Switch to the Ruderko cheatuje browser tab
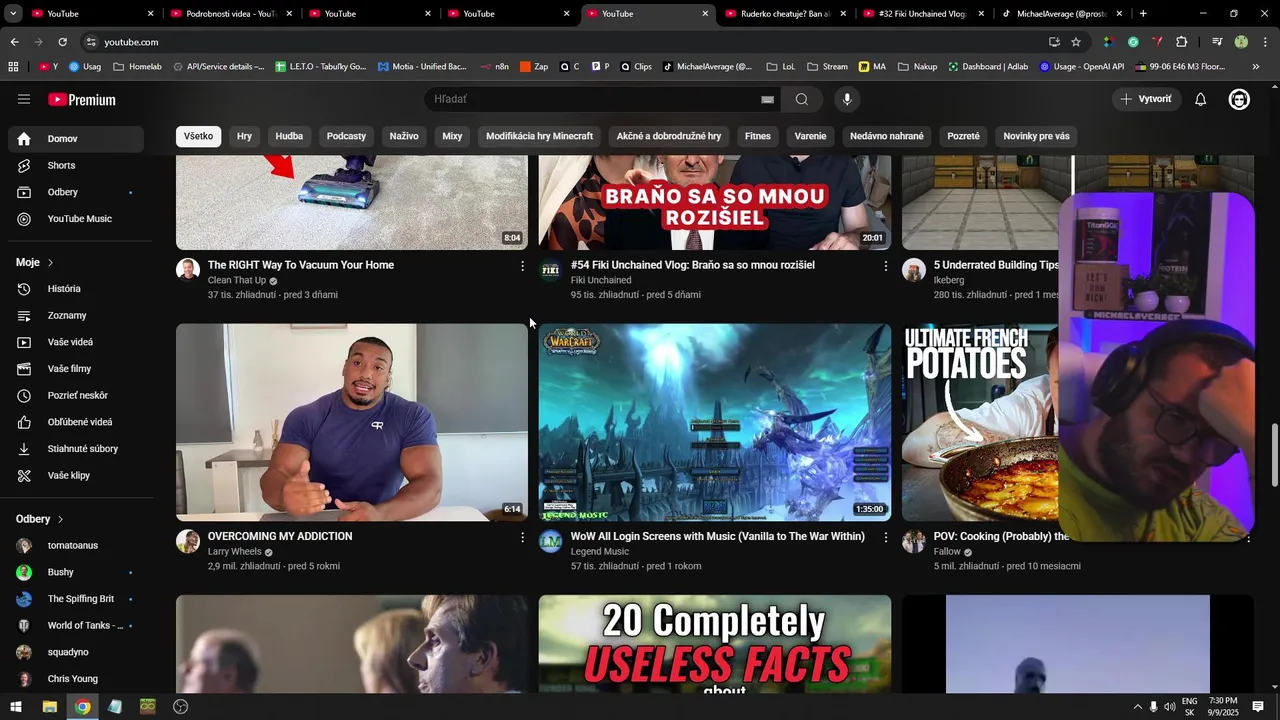Viewport: 1280px width, 720px height. pyautogui.click(x=785, y=14)
